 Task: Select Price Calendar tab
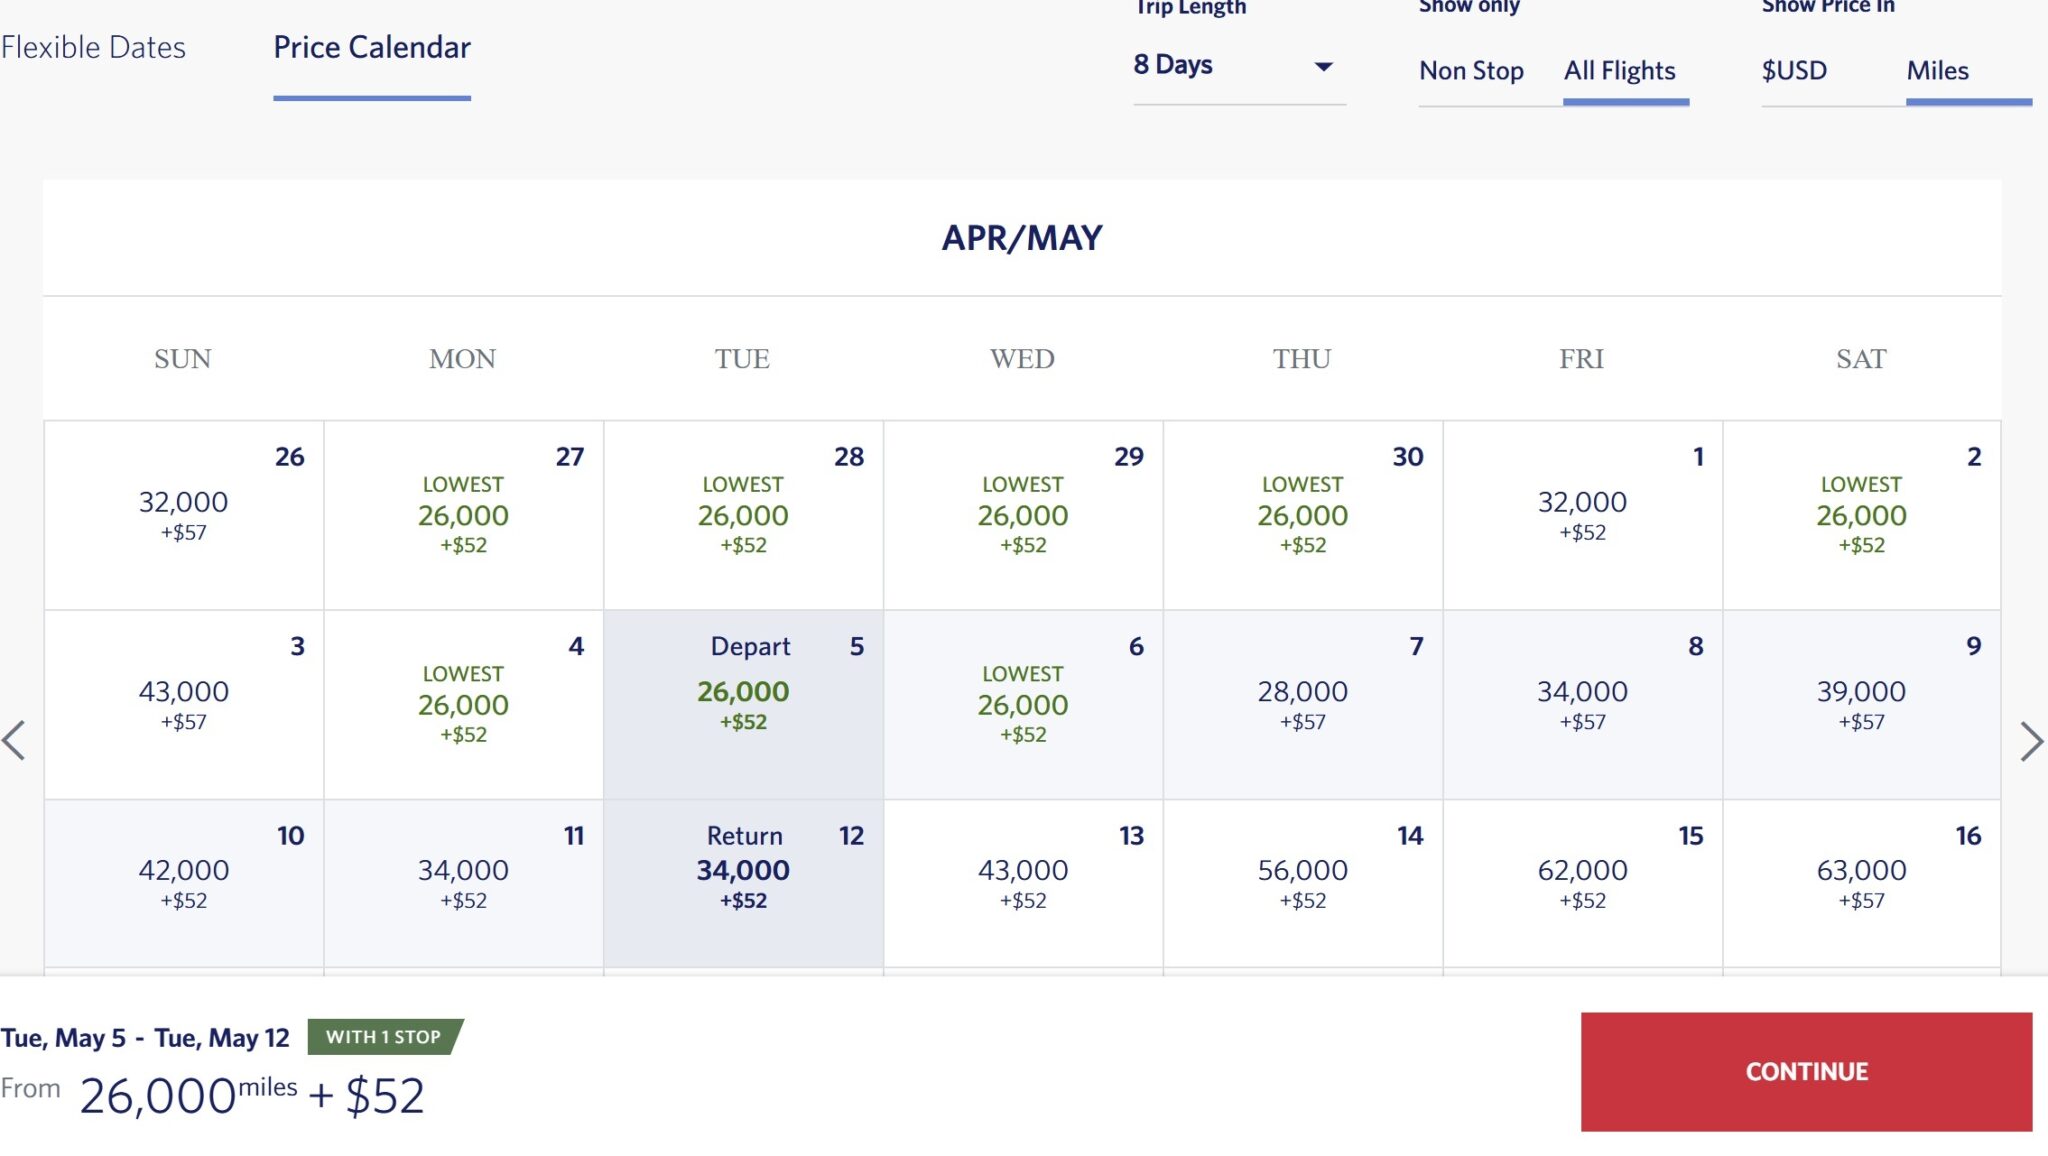point(372,47)
